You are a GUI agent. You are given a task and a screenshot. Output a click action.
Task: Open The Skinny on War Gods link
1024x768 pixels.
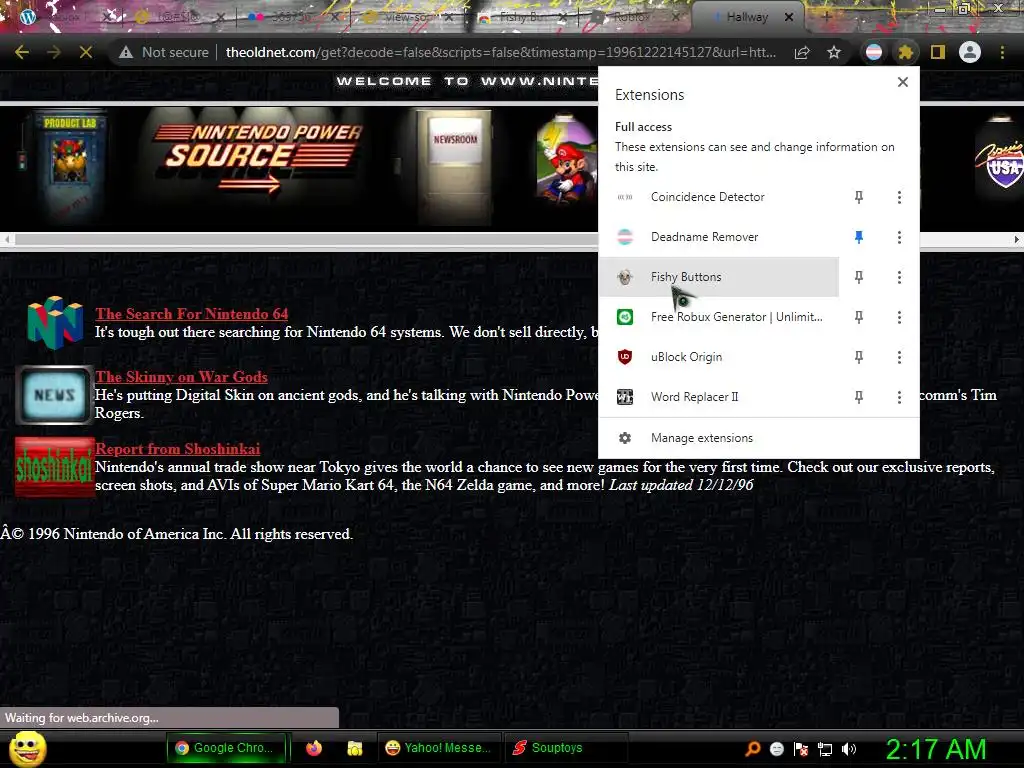[x=182, y=377]
